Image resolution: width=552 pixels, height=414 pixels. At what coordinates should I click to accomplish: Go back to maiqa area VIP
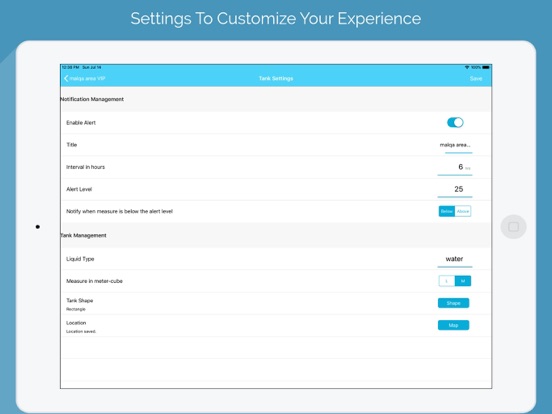pos(87,79)
